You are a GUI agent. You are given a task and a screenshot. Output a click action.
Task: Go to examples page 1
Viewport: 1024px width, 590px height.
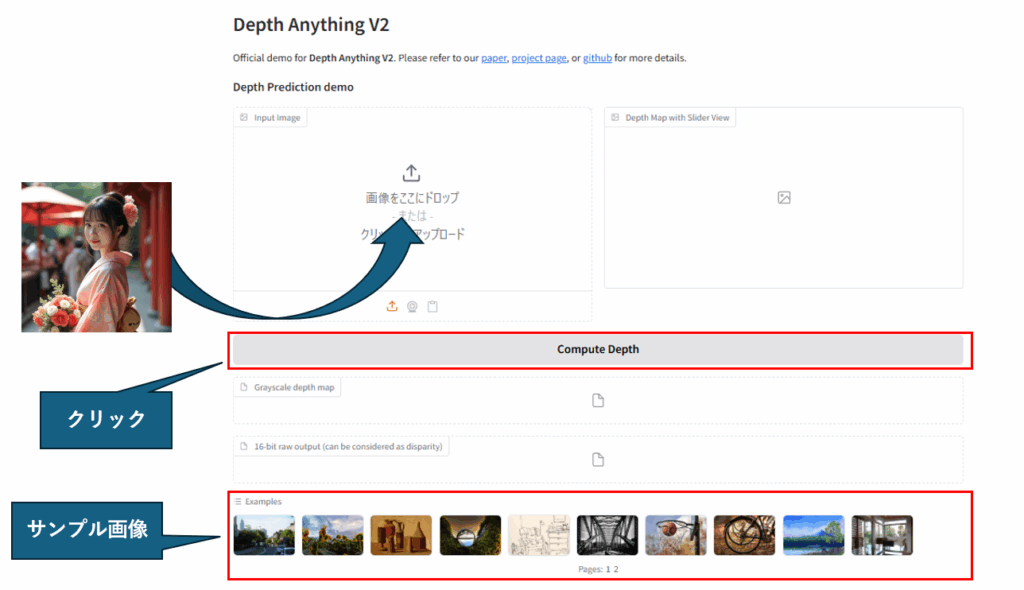coord(607,569)
